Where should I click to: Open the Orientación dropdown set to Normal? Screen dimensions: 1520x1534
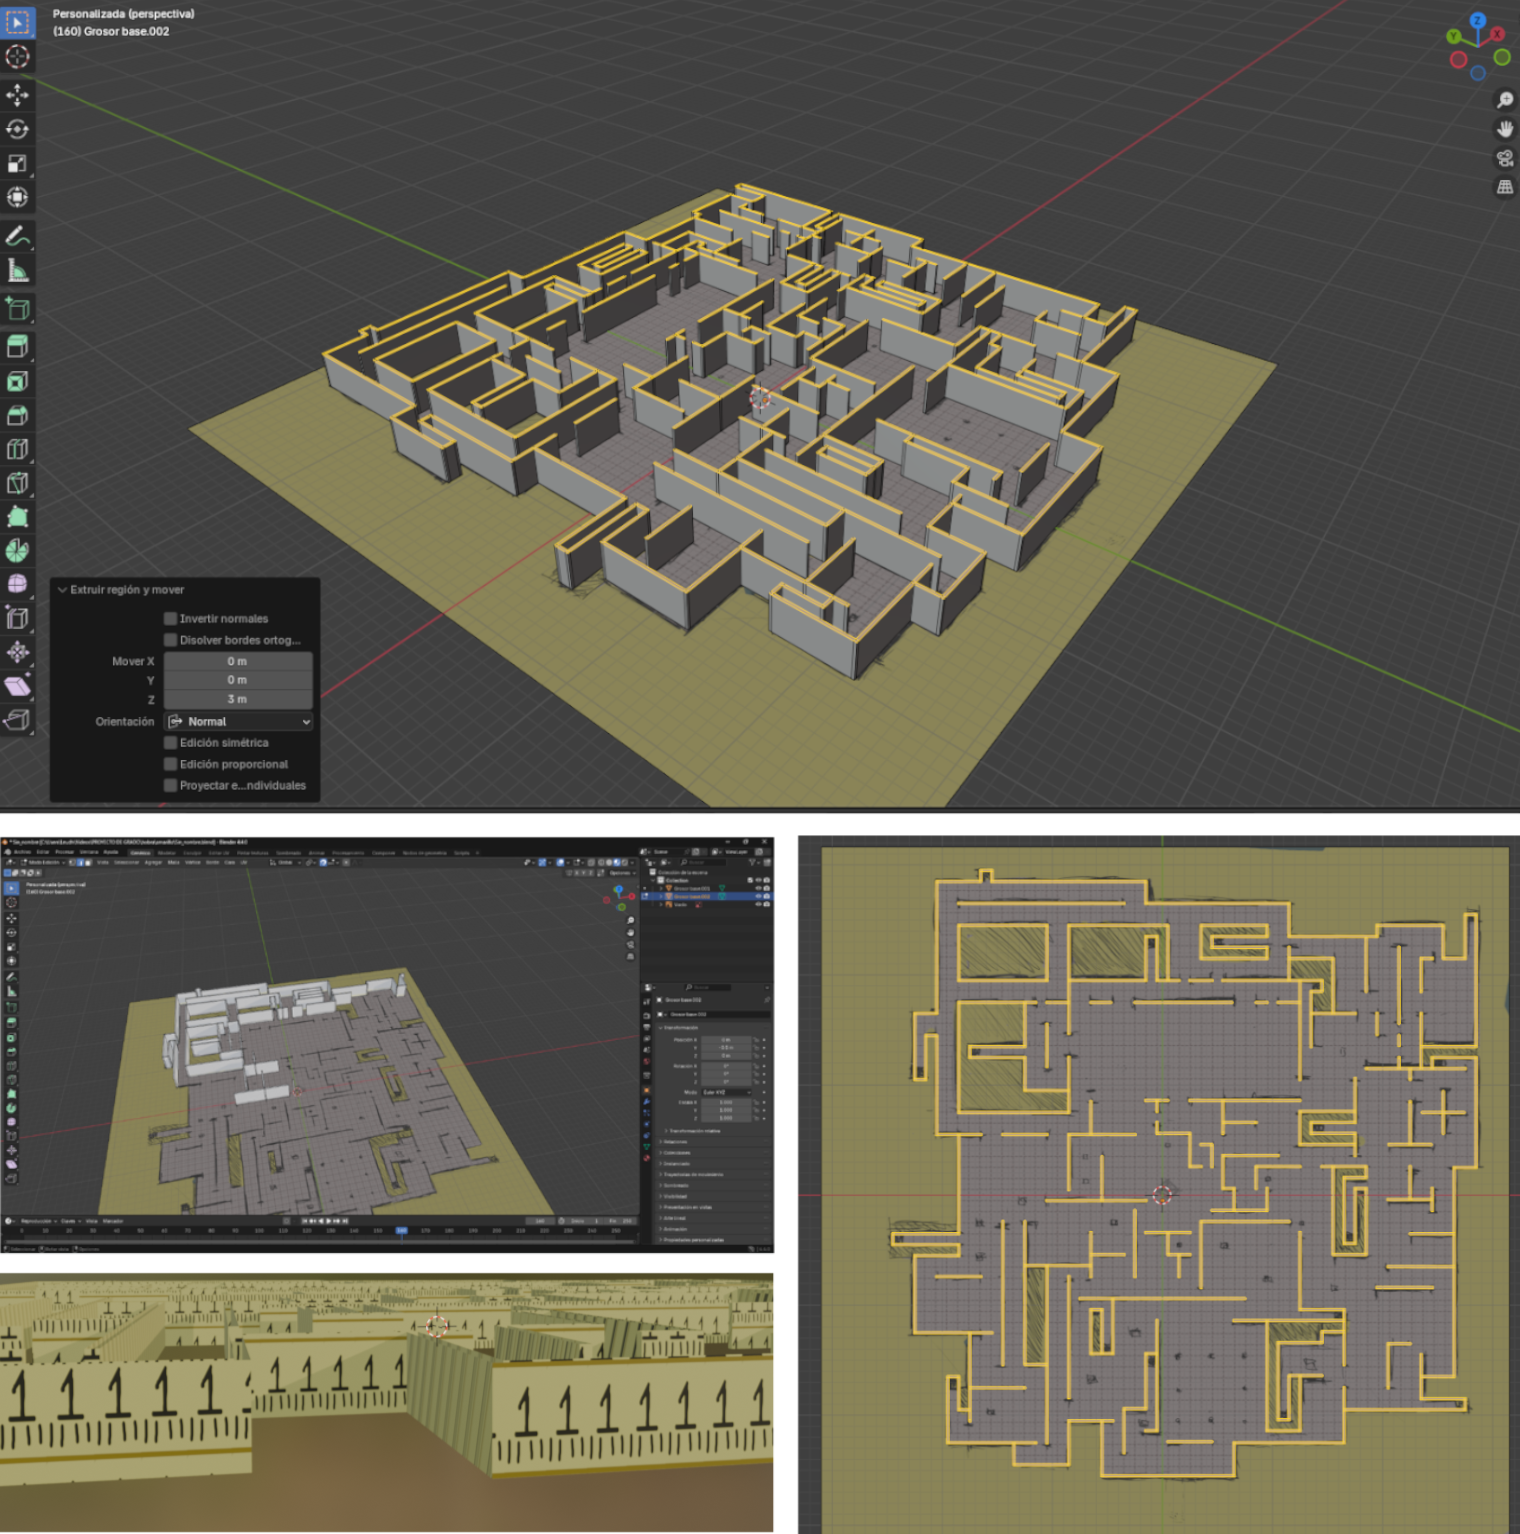tap(238, 722)
